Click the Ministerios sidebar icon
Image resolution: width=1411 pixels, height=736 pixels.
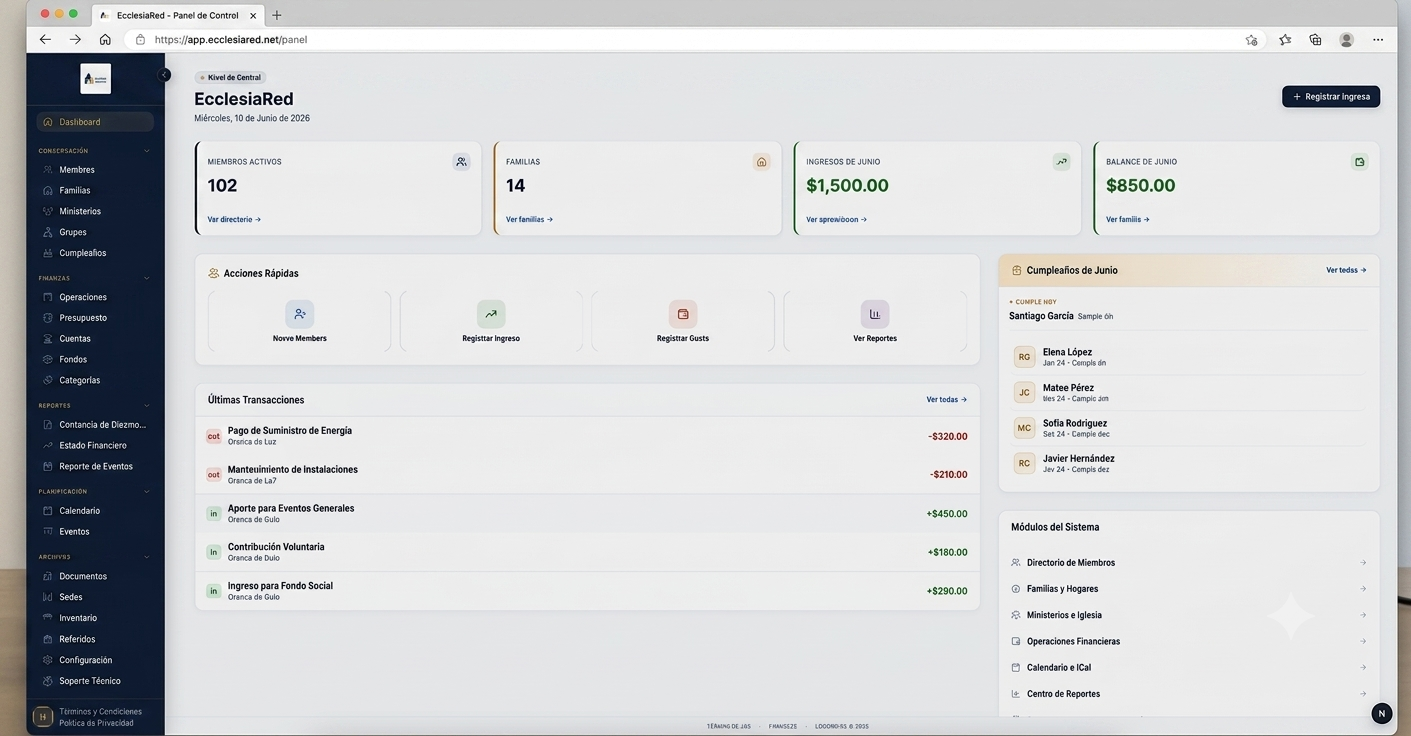point(47,211)
